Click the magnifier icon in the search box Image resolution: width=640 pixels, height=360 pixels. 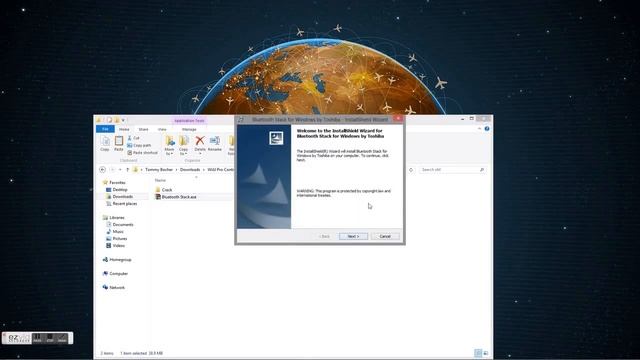click(x=482, y=169)
